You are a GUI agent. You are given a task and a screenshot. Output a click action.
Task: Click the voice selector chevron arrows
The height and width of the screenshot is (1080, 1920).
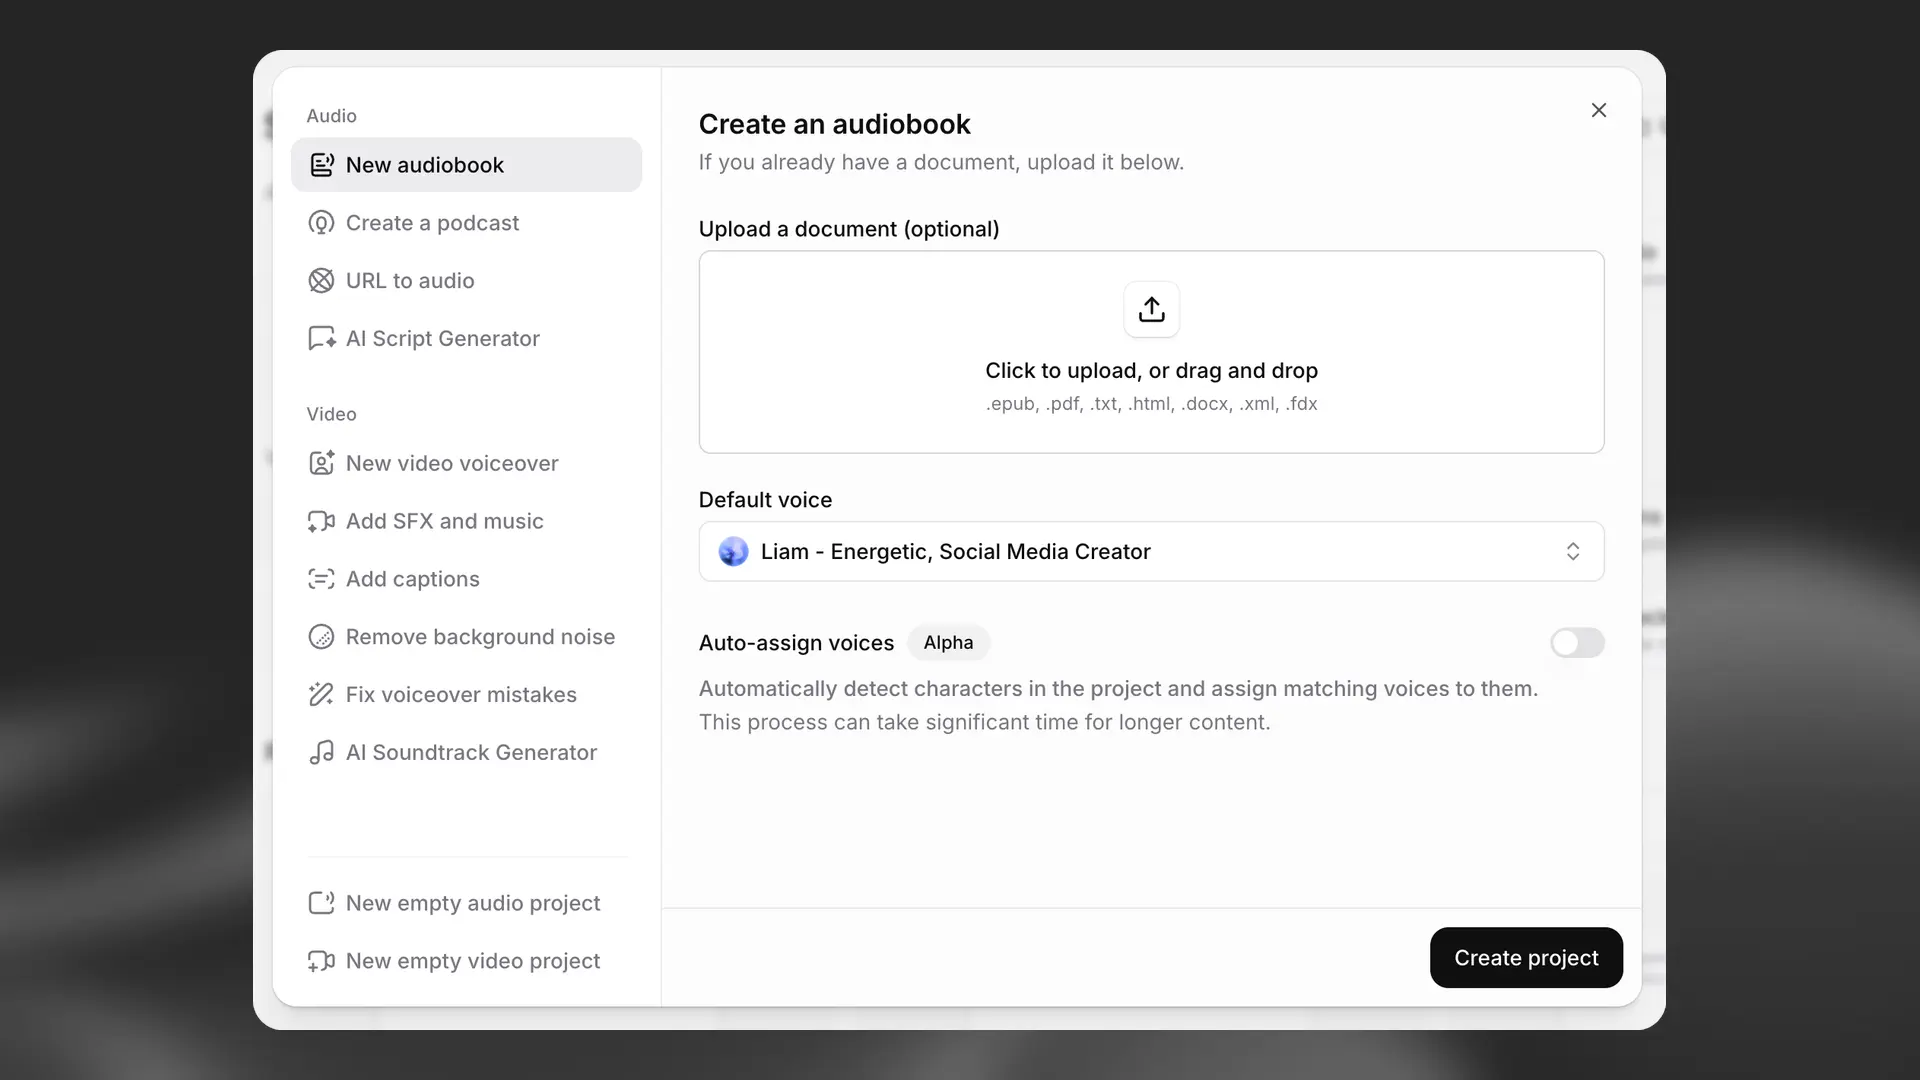(x=1572, y=551)
